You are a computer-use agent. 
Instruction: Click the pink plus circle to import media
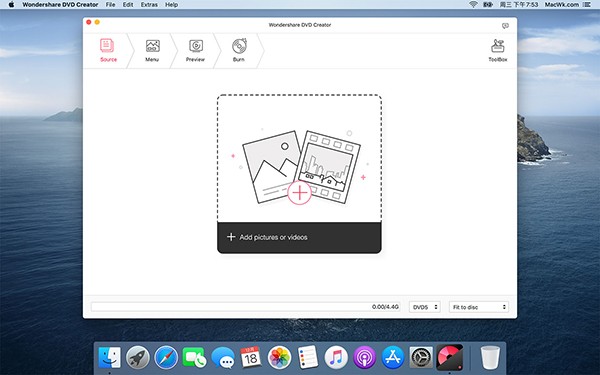click(x=300, y=193)
